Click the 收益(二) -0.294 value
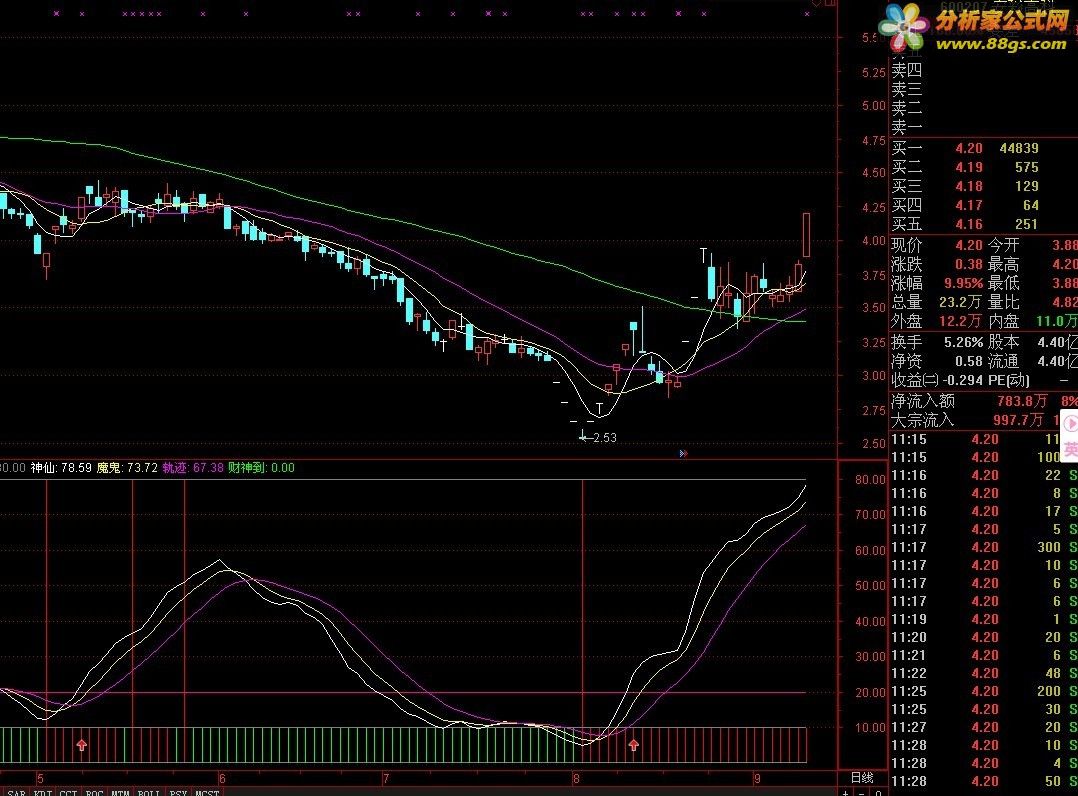The image size is (1078, 796). point(963,380)
